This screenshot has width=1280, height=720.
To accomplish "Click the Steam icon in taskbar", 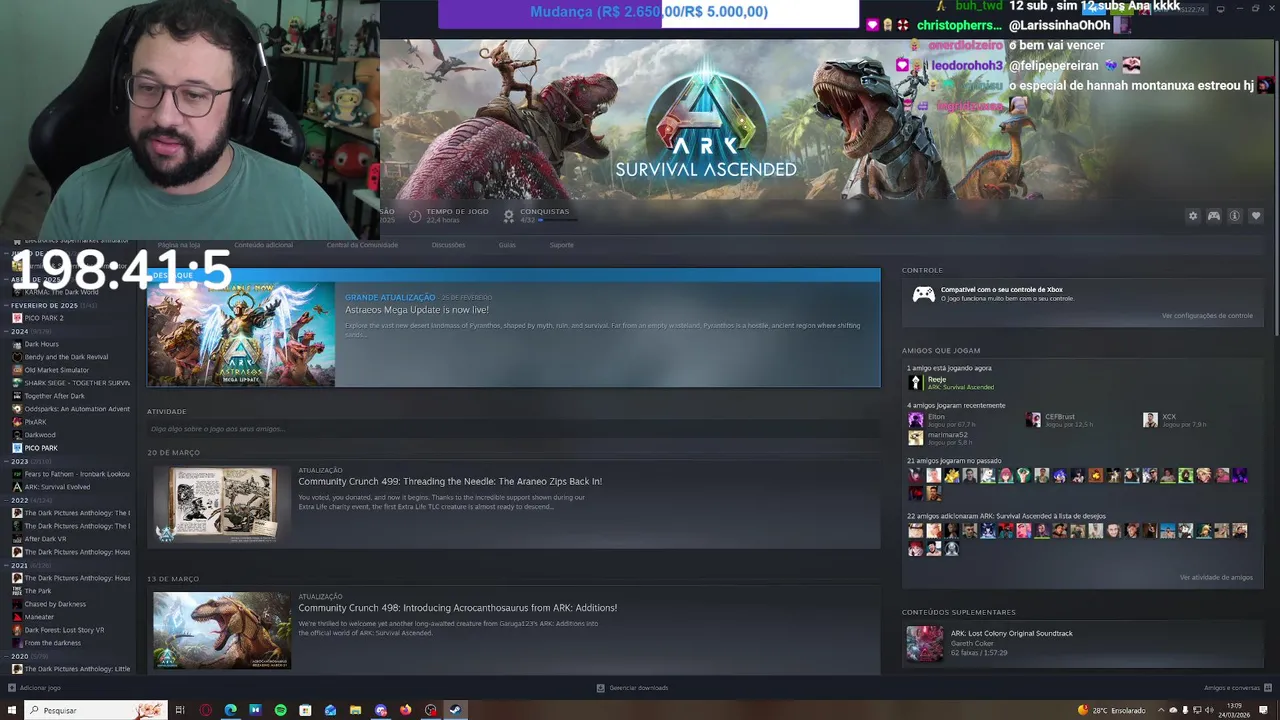I will [455, 710].
